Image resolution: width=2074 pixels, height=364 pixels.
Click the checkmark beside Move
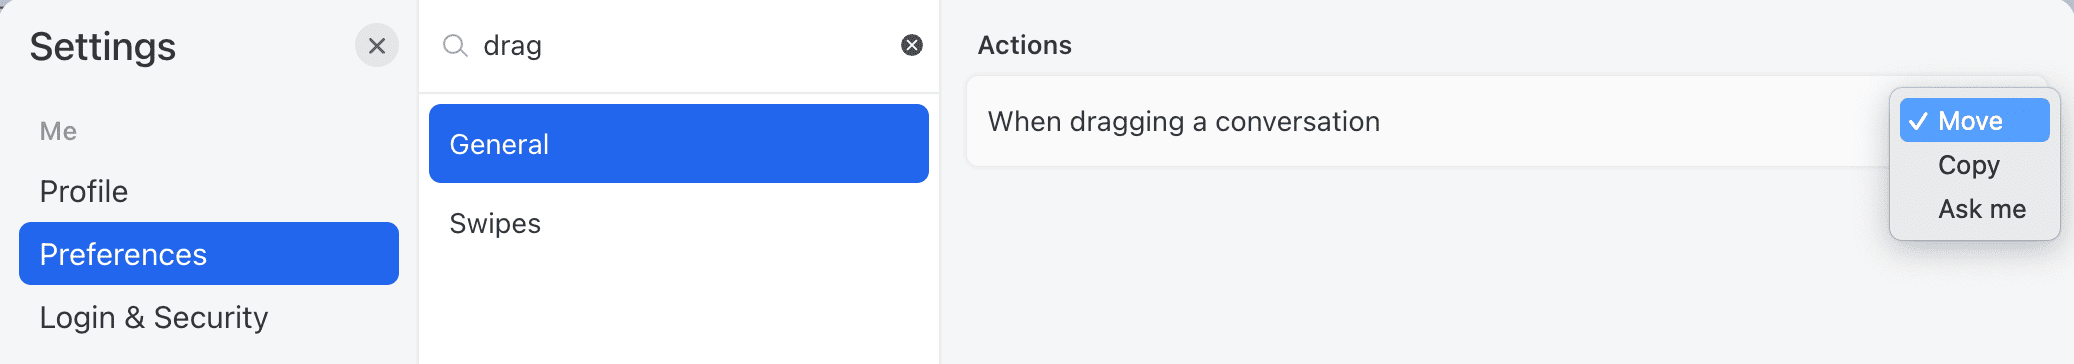[x=1918, y=121]
